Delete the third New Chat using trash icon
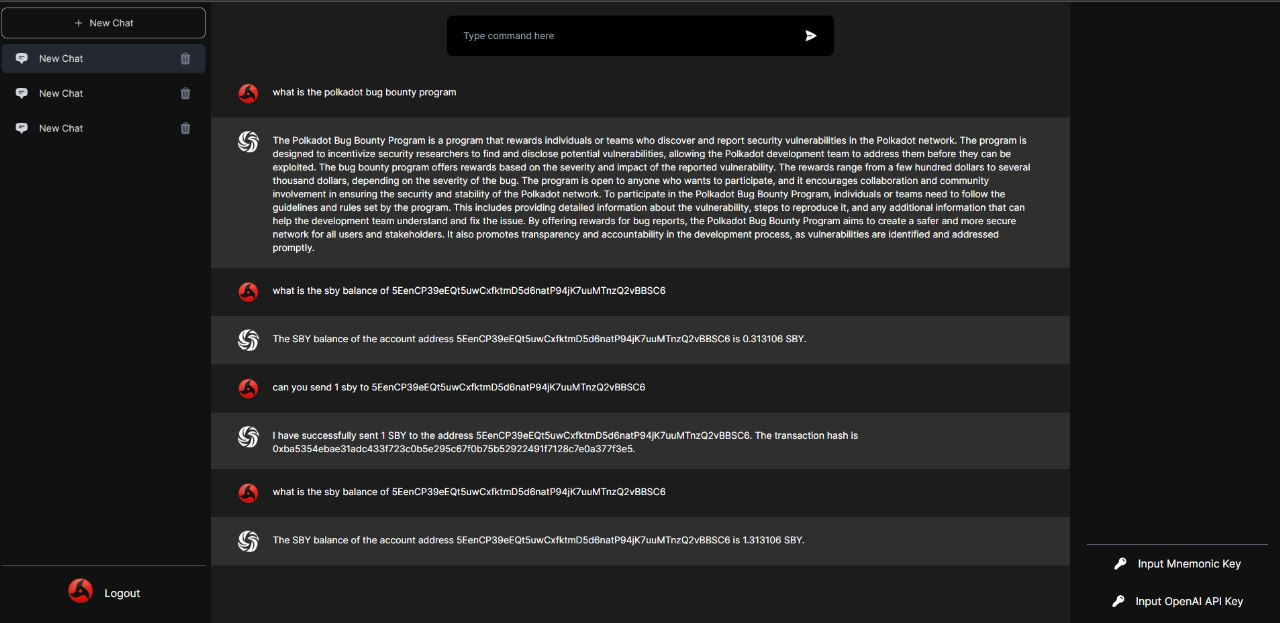This screenshot has height=623, width=1280. pyautogui.click(x=185, y=128)
